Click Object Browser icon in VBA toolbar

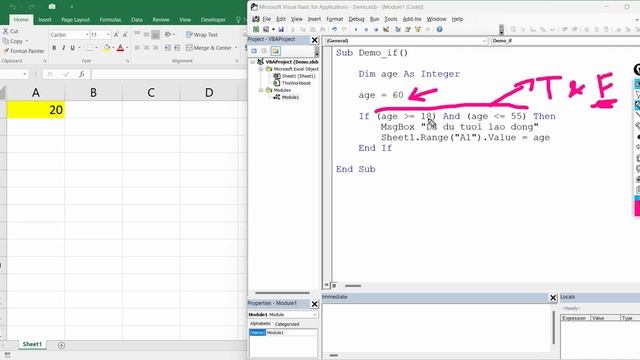[x=418, y=29]
